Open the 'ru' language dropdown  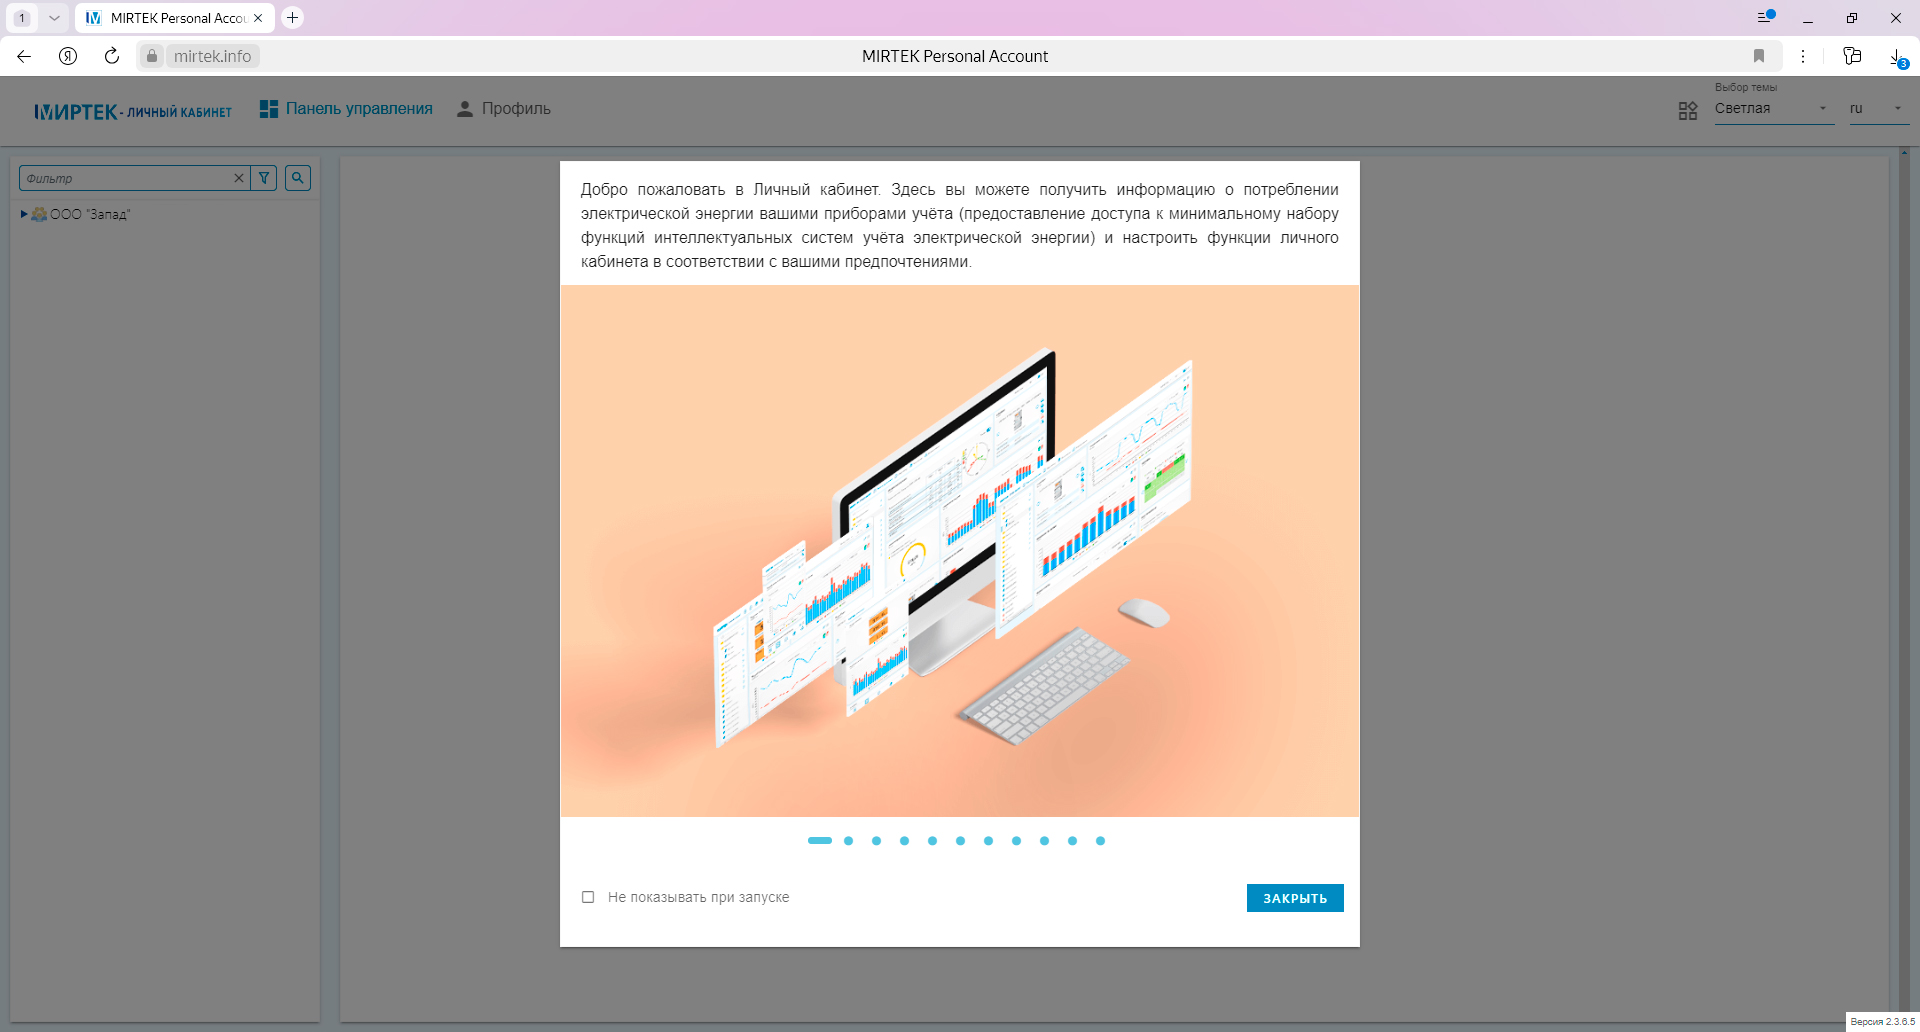pyautogui.click(x=1878, y=109)
